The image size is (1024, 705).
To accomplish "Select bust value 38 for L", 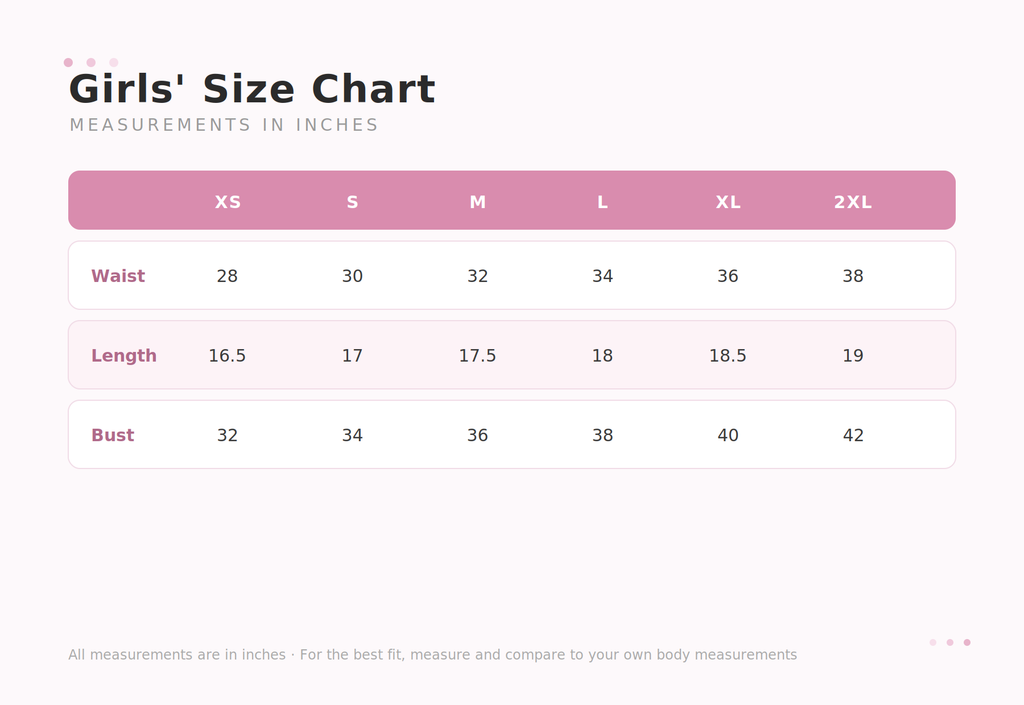I will 603,435.
